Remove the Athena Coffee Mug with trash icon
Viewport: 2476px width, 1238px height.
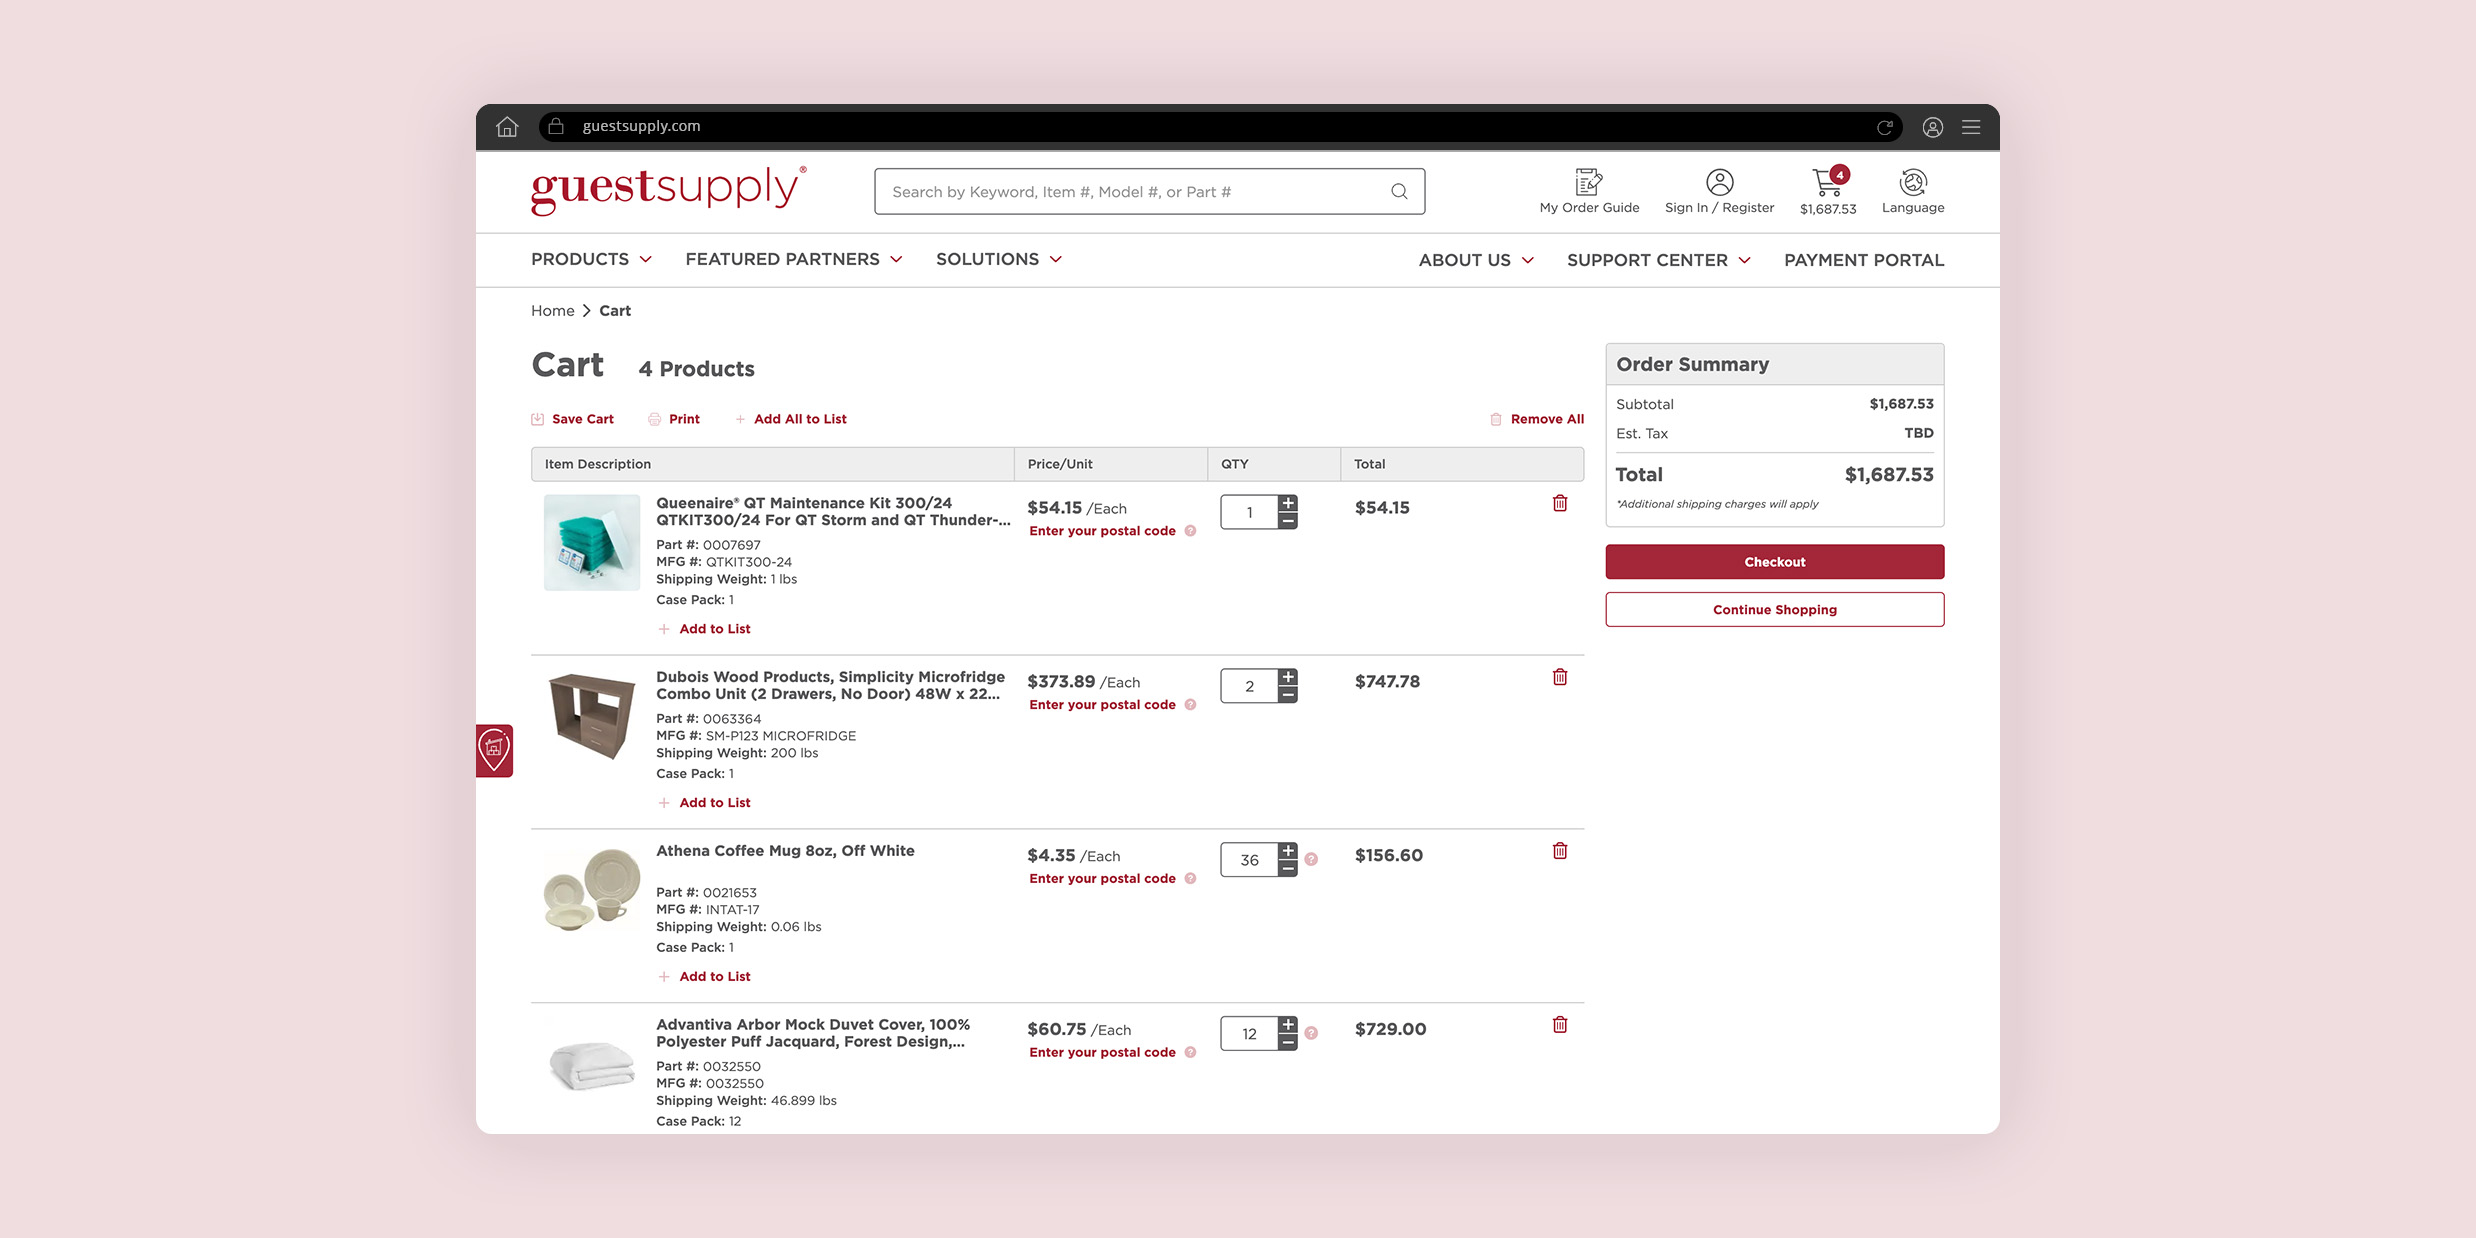[1559, 851]
